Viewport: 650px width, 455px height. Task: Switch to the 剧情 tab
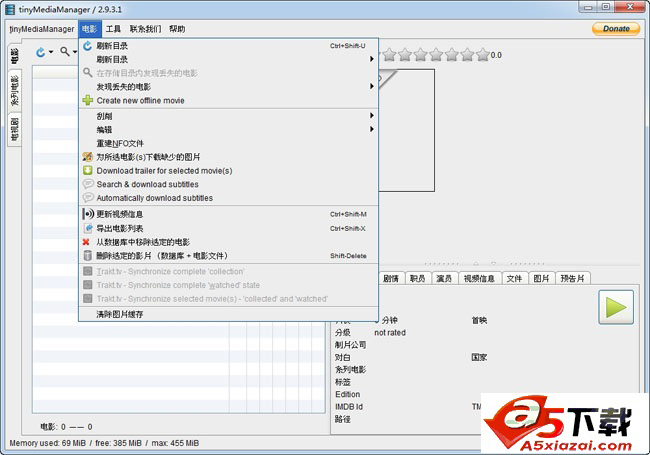coord(390,278)
